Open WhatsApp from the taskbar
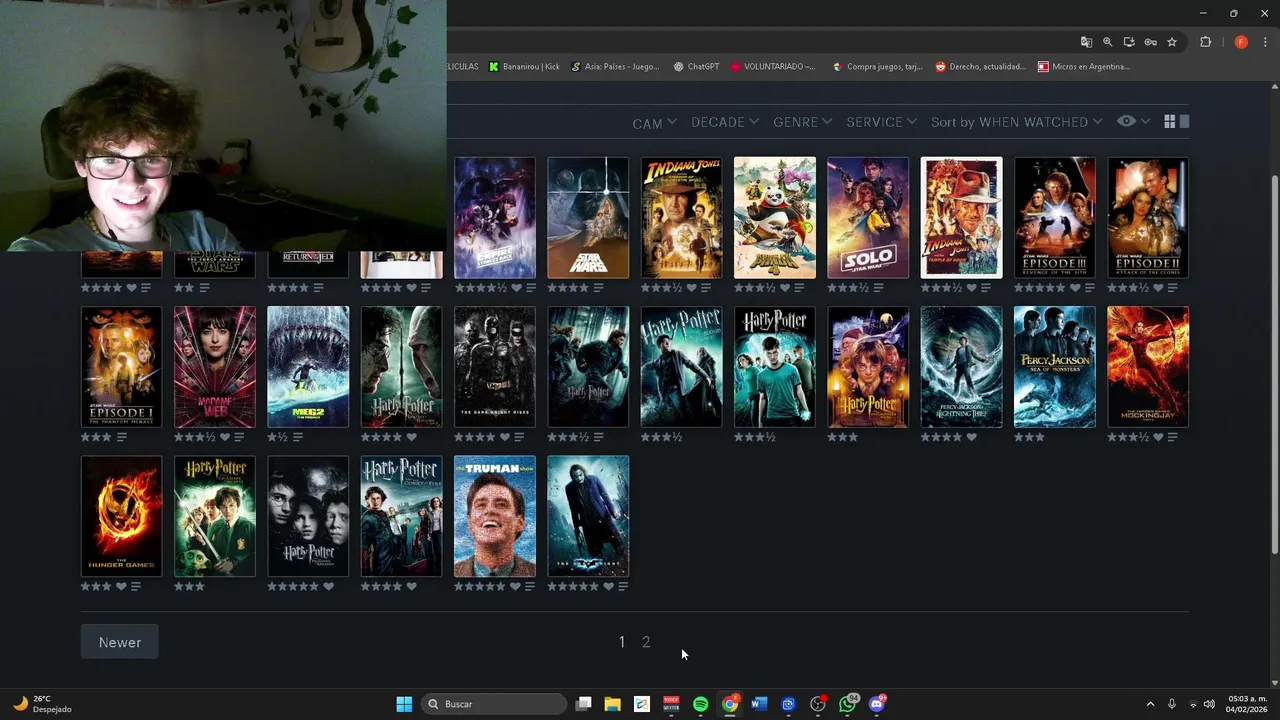Image resolution: width=1280 pixels, height=720 pixels. pos(848,704)
